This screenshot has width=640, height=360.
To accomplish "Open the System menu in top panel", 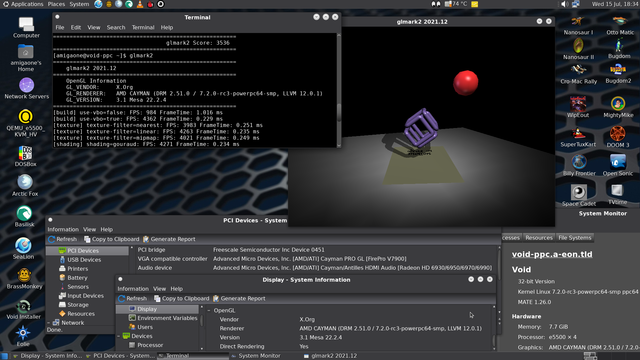I will [79, 4].
